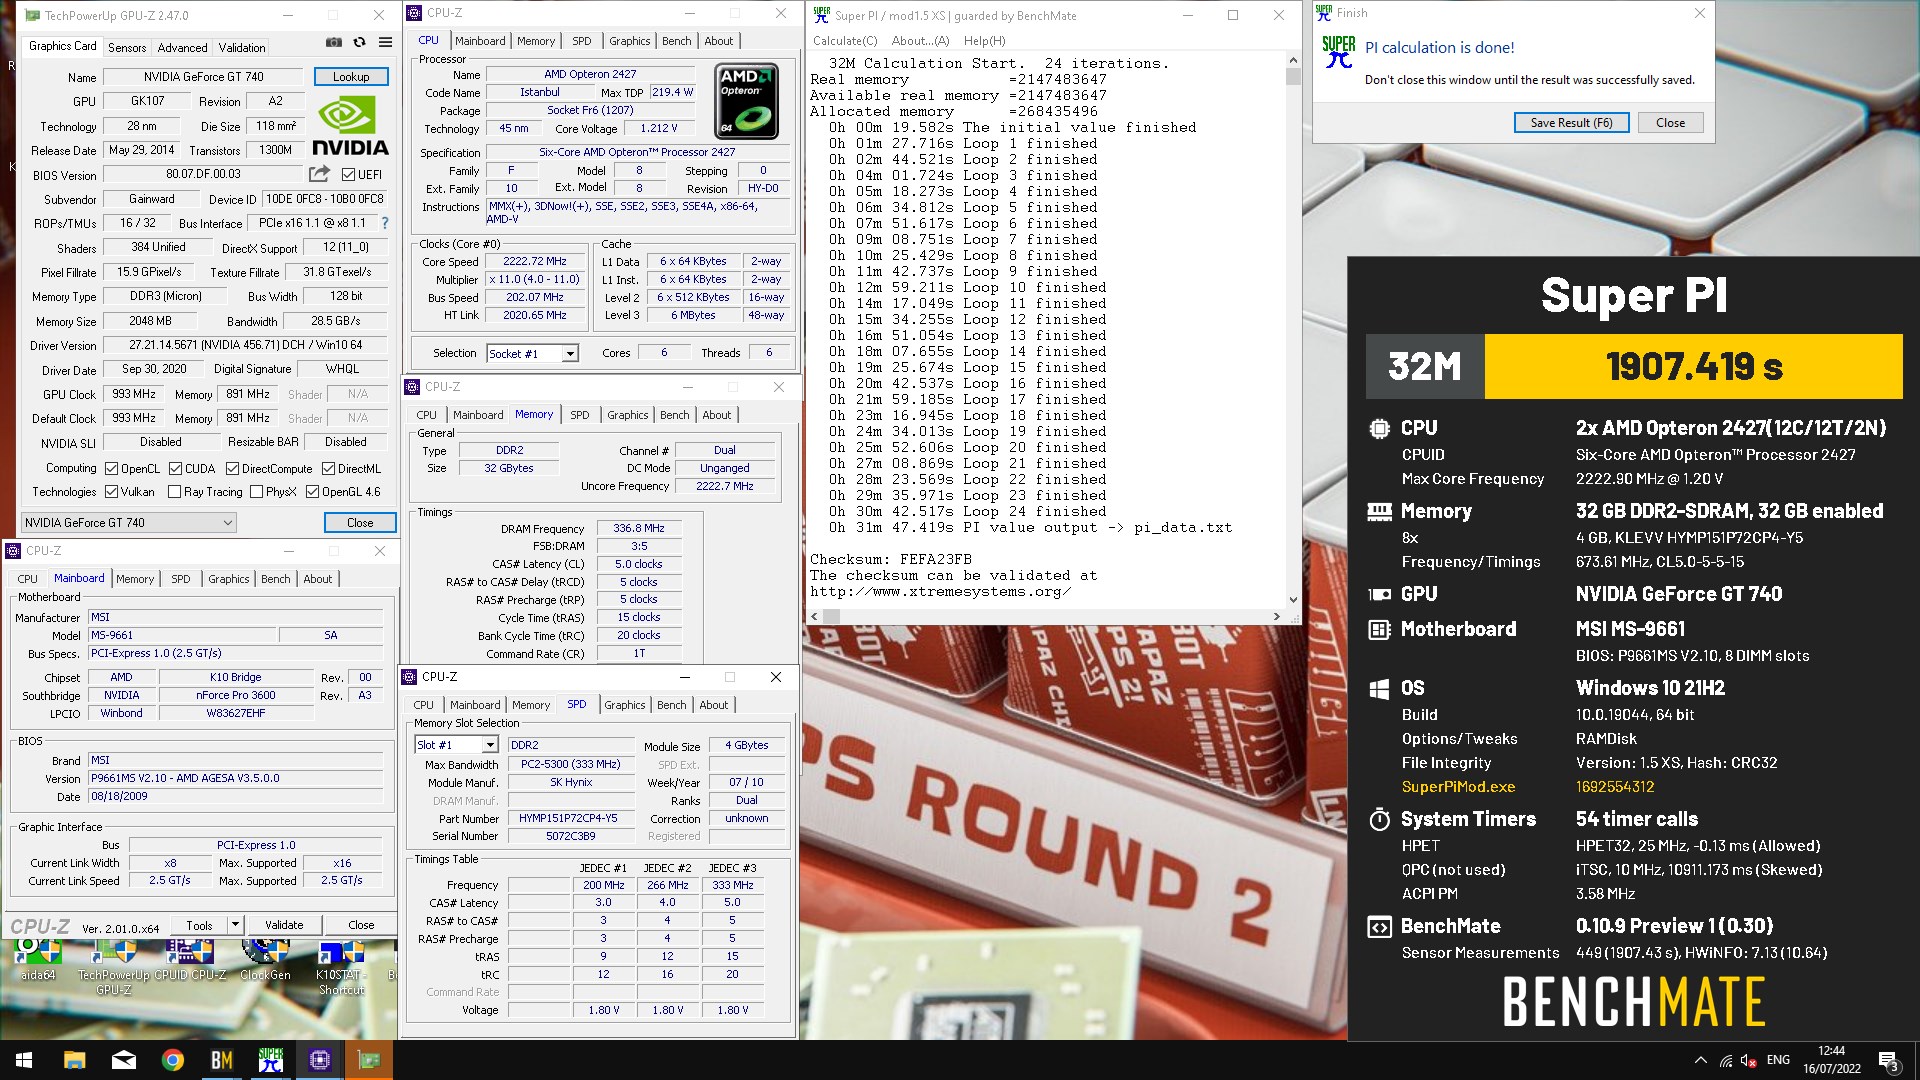1920x1080 pixels.
Task: Click the BenchMate BM taskbar icon
Action: coord(222,1060)
